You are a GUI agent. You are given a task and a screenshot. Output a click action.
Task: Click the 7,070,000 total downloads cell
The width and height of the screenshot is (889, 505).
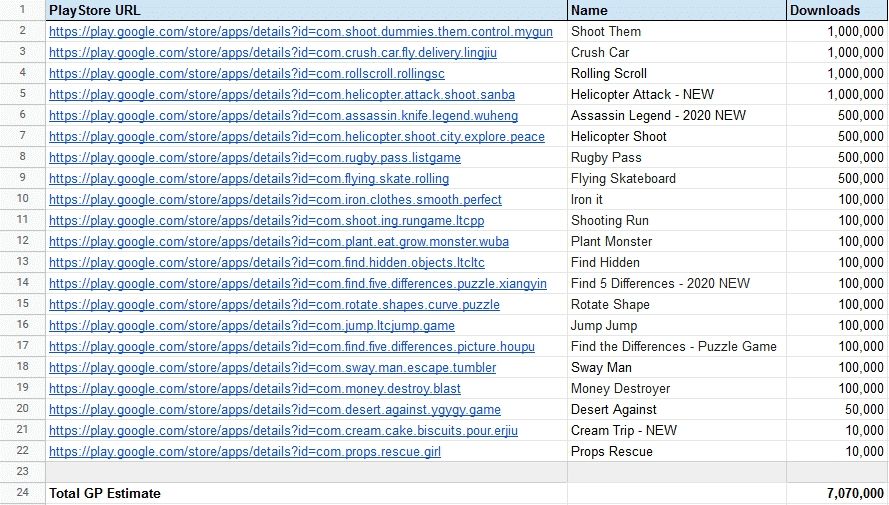(836, 493)
